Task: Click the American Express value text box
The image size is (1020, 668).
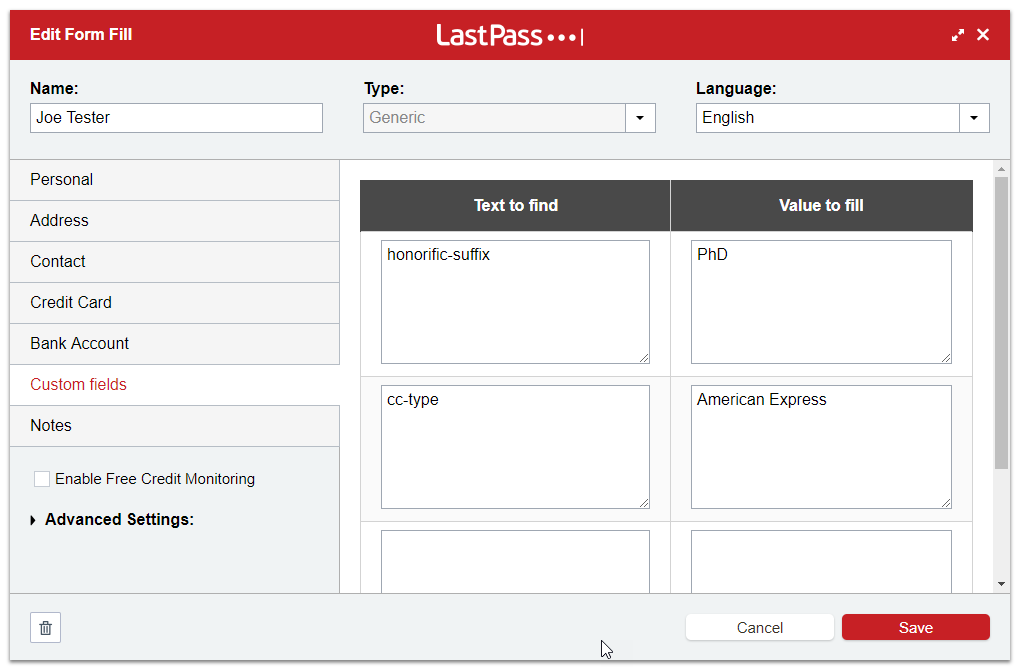Action: (x=820, y=447)
